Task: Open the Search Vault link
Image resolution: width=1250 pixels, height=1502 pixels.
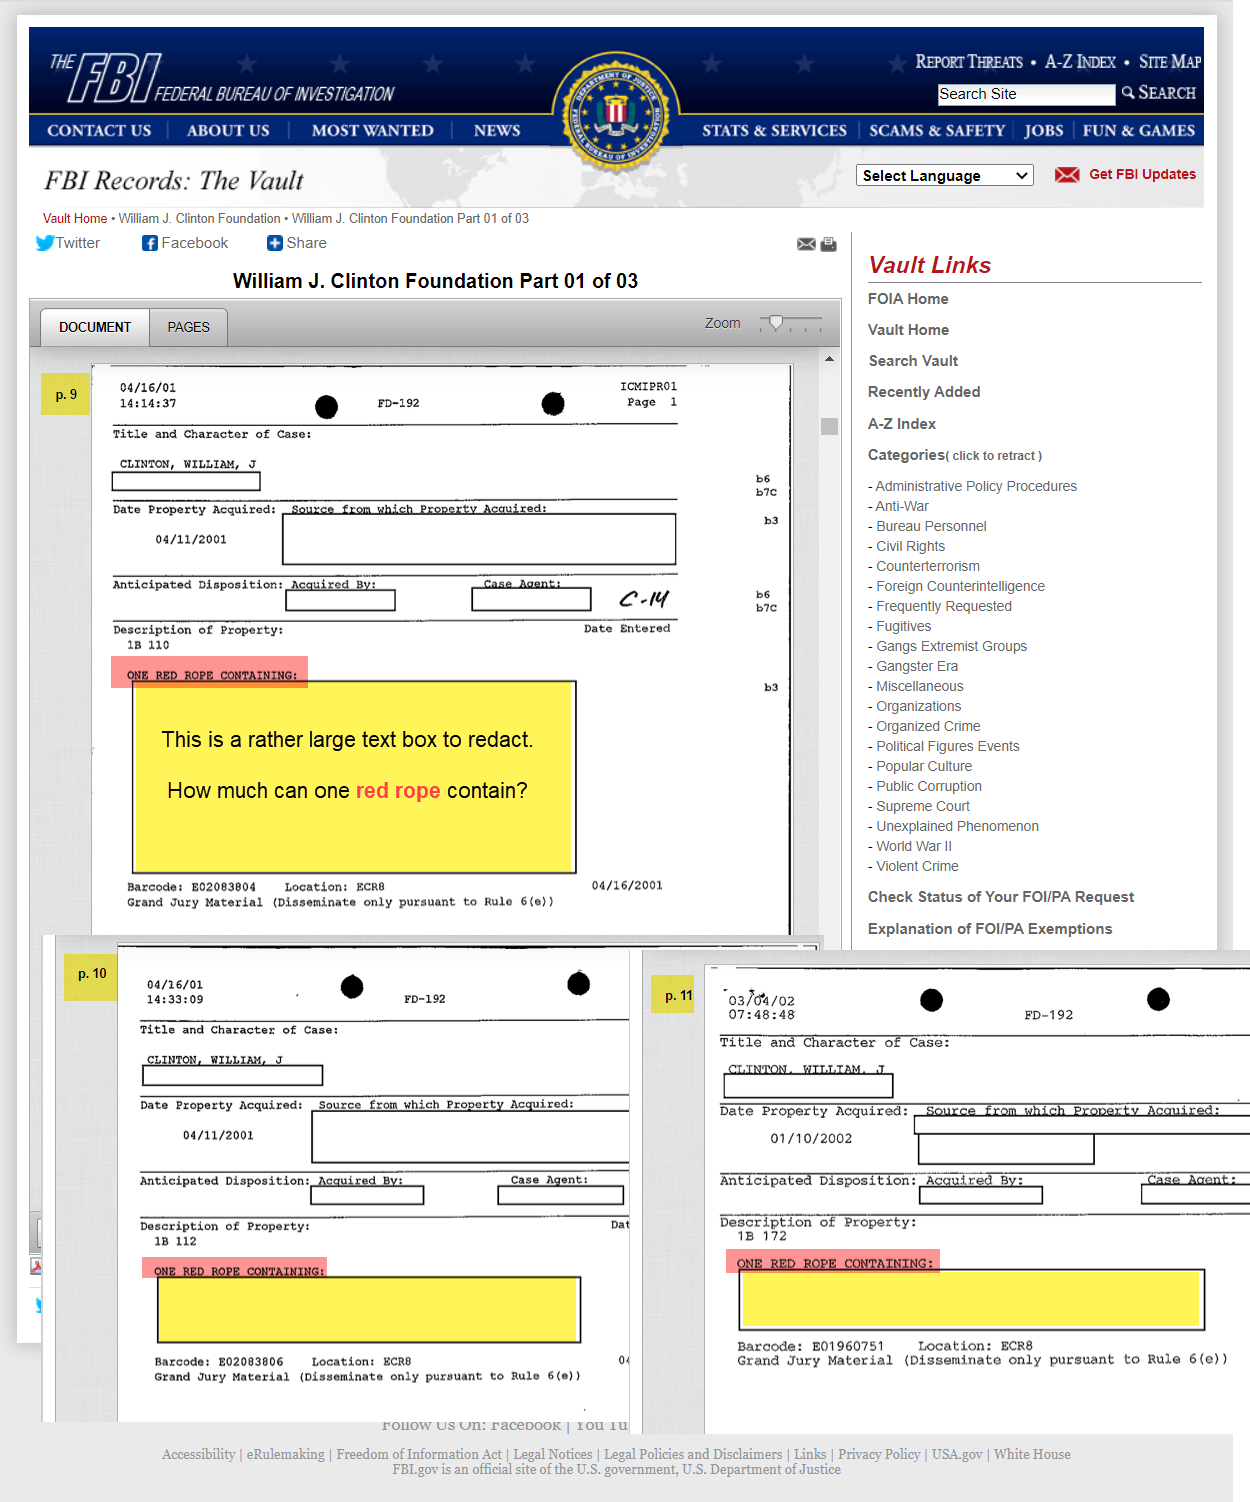Action: [913, 361]
